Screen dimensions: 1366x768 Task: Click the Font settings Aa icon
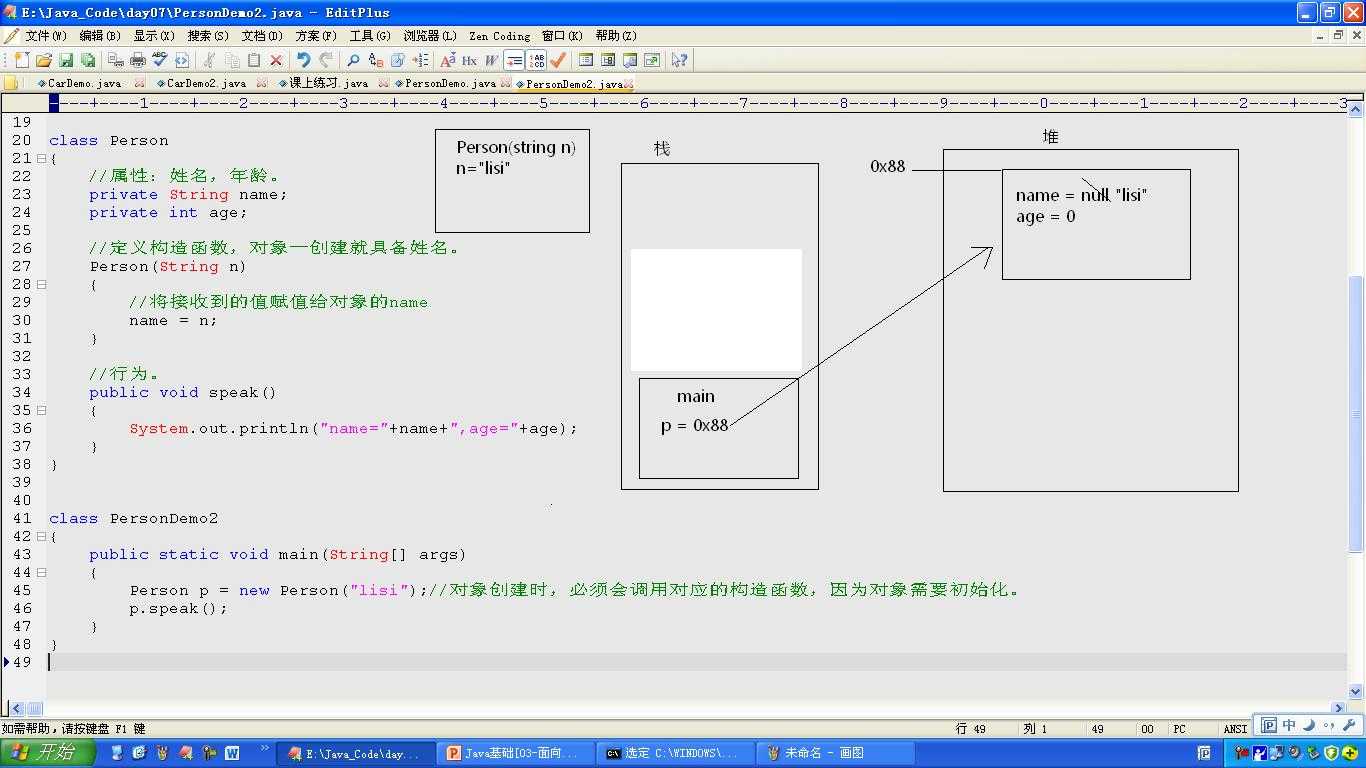pyautogui.click(x=448, y=60)
